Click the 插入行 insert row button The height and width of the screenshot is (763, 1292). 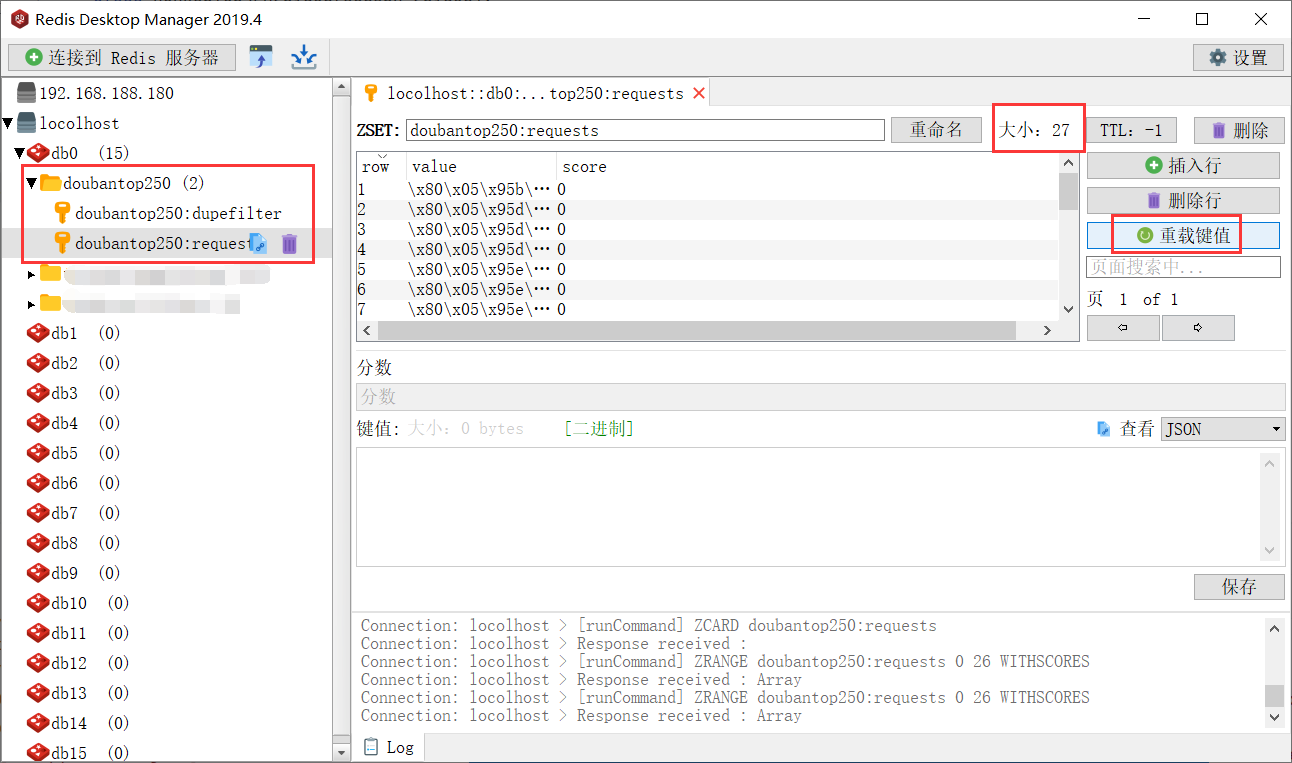point(1183,165)
